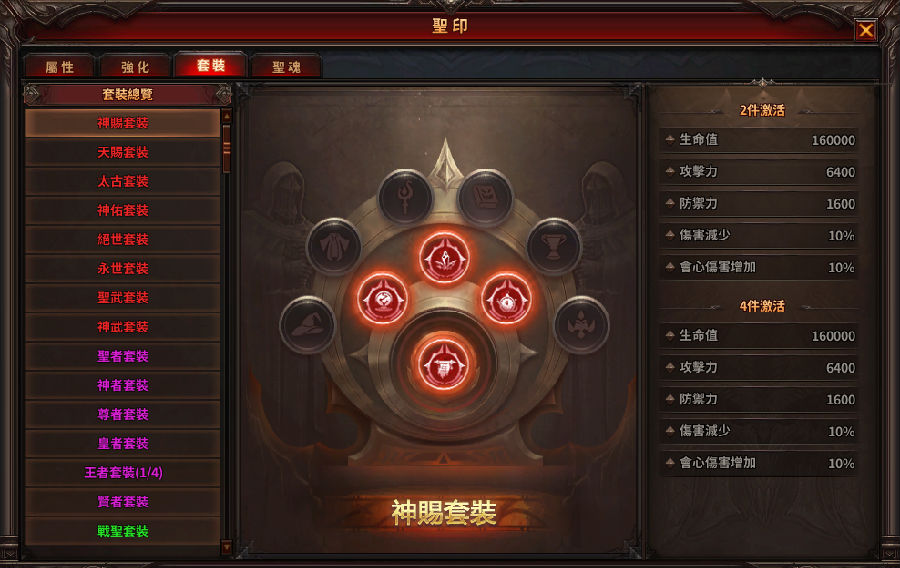Switch to the 聖魂 tab
The width and height of the screenshot is (900, 568).
coord(286,67)
